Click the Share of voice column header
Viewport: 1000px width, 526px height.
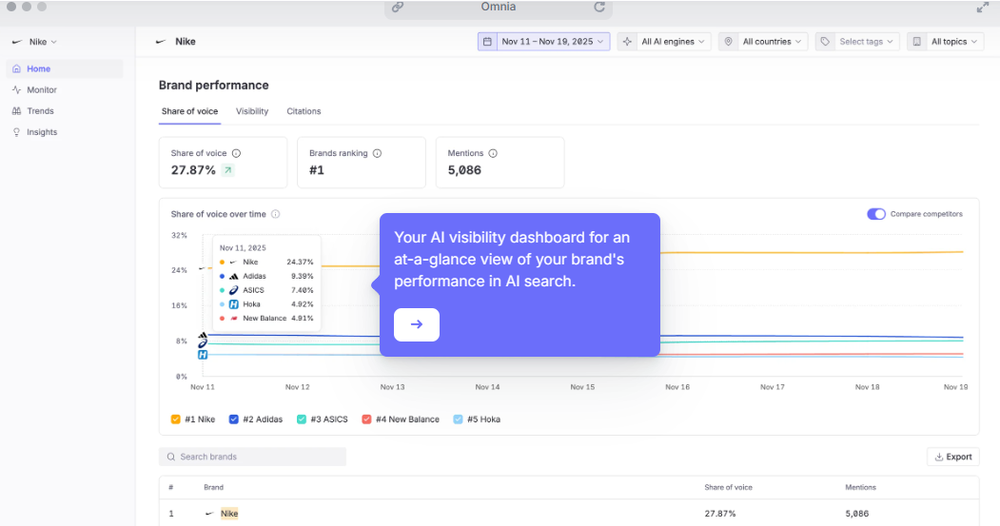(x=728, y=487)
